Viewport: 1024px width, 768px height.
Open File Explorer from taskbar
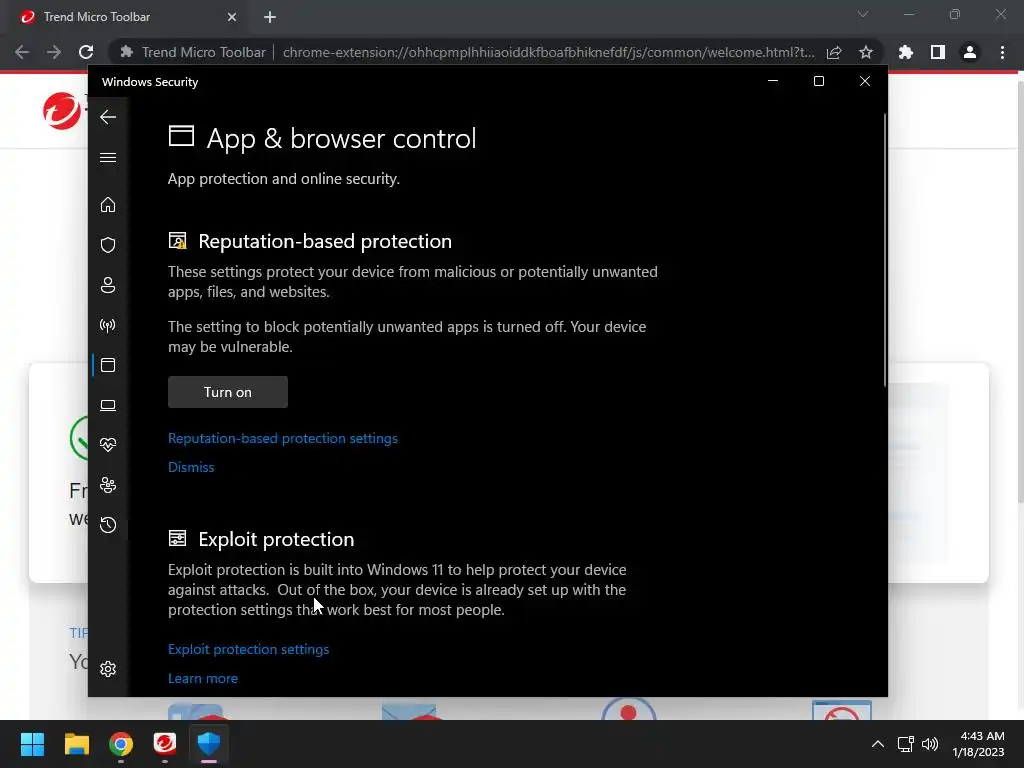(x=76, y=744)
